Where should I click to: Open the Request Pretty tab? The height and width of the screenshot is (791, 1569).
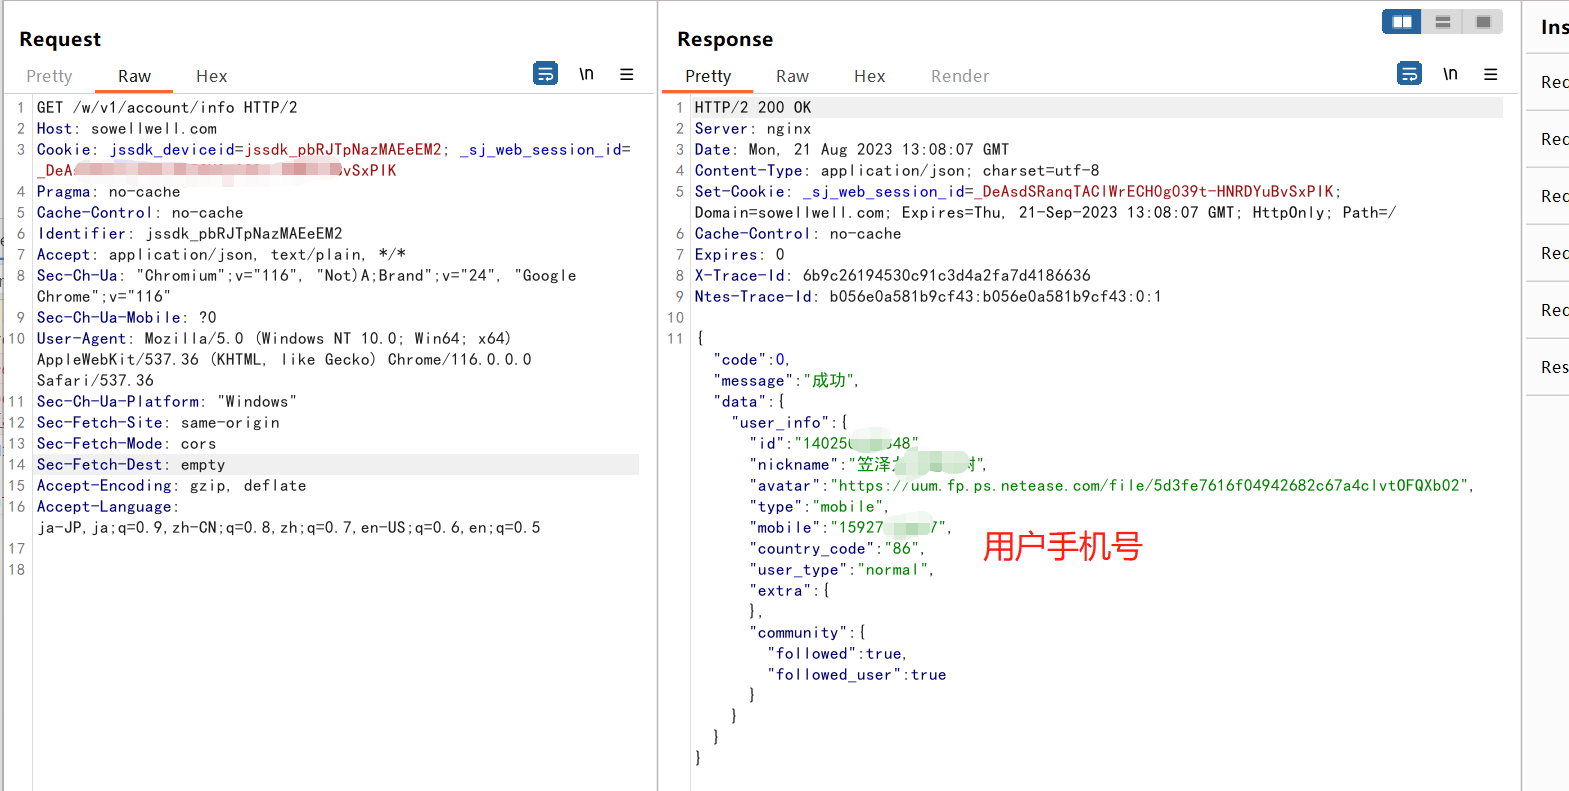click(x=49, y=76)
